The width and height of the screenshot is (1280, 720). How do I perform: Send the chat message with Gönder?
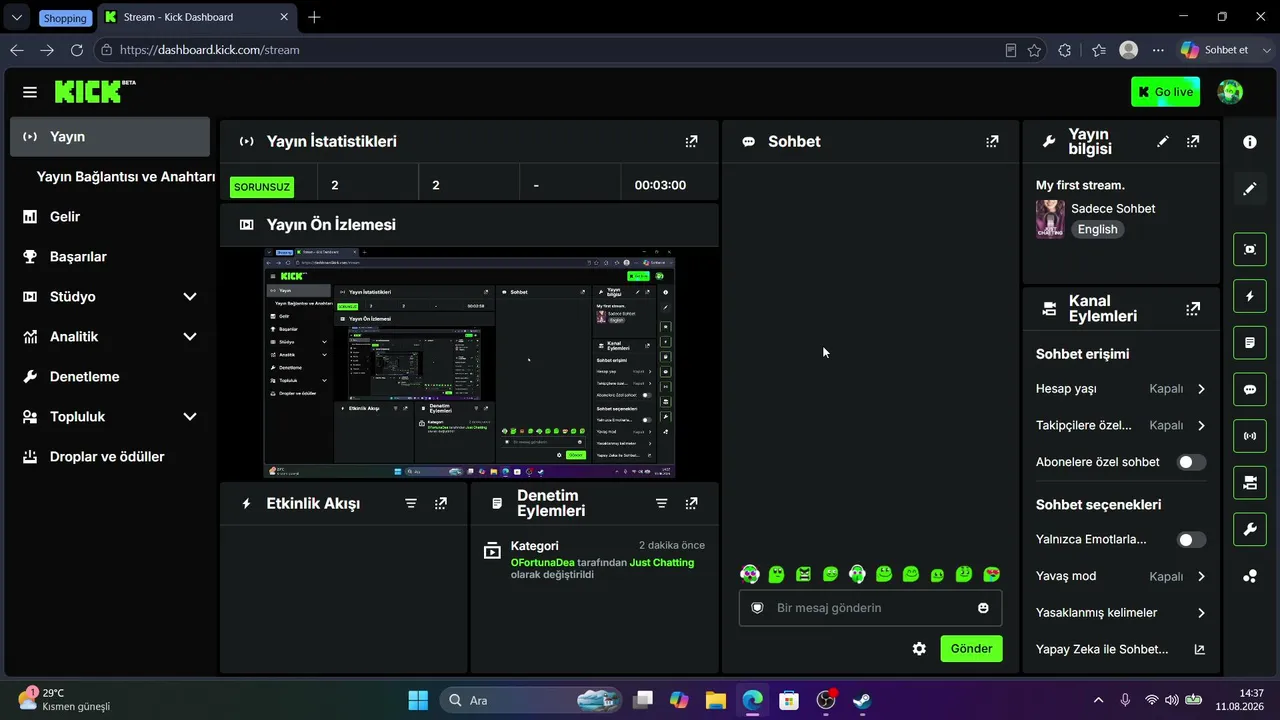pos(971,649)
